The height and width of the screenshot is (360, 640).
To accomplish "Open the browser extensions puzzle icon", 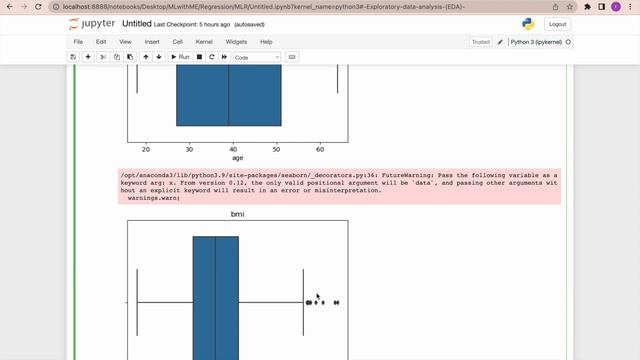I will (x=587, y=7).
